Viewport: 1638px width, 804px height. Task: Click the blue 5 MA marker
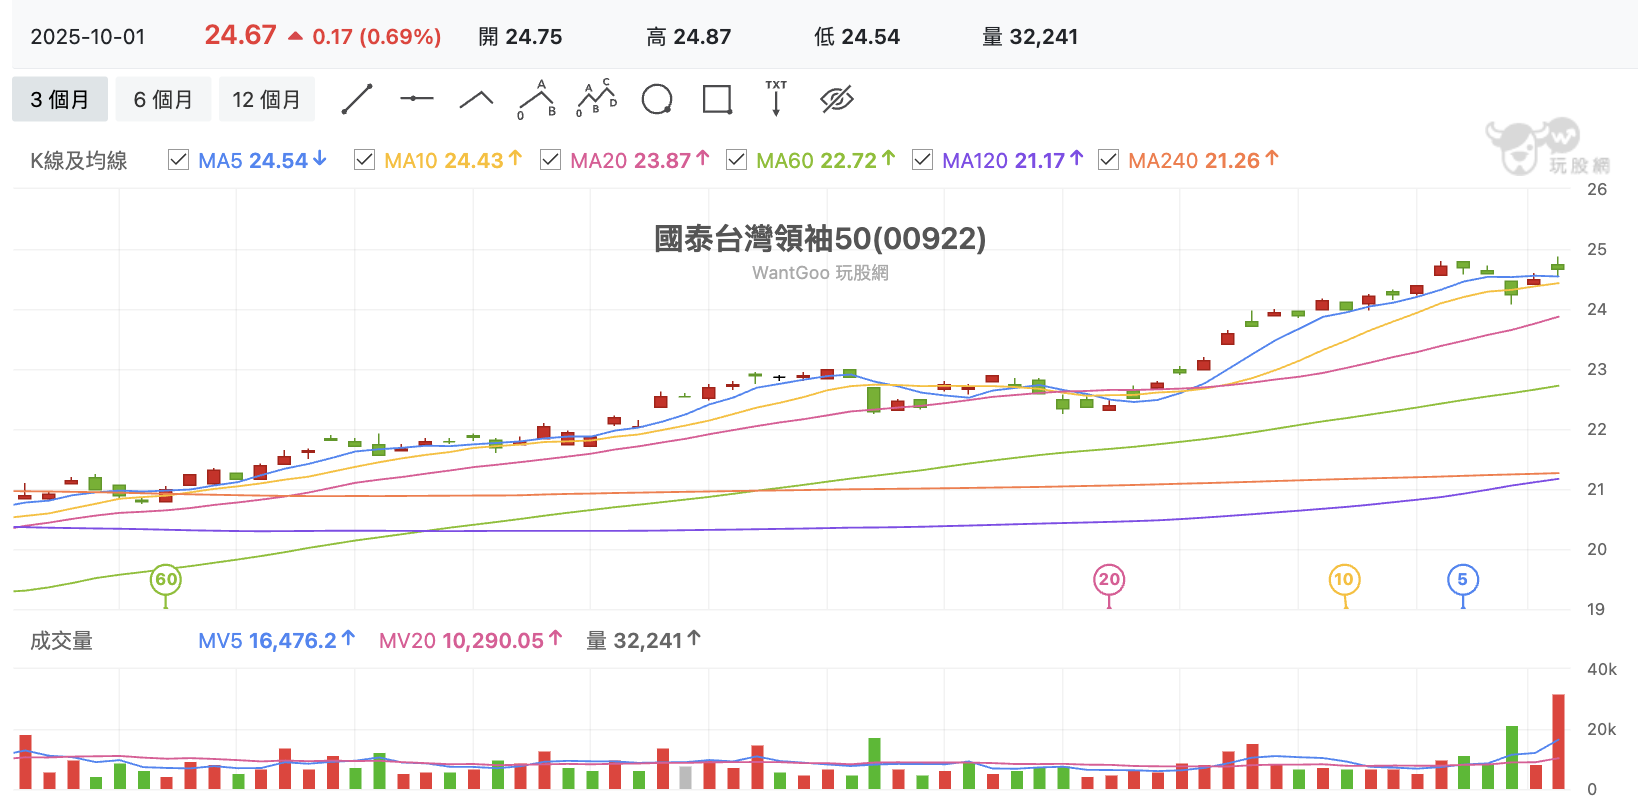(1463, 580)
